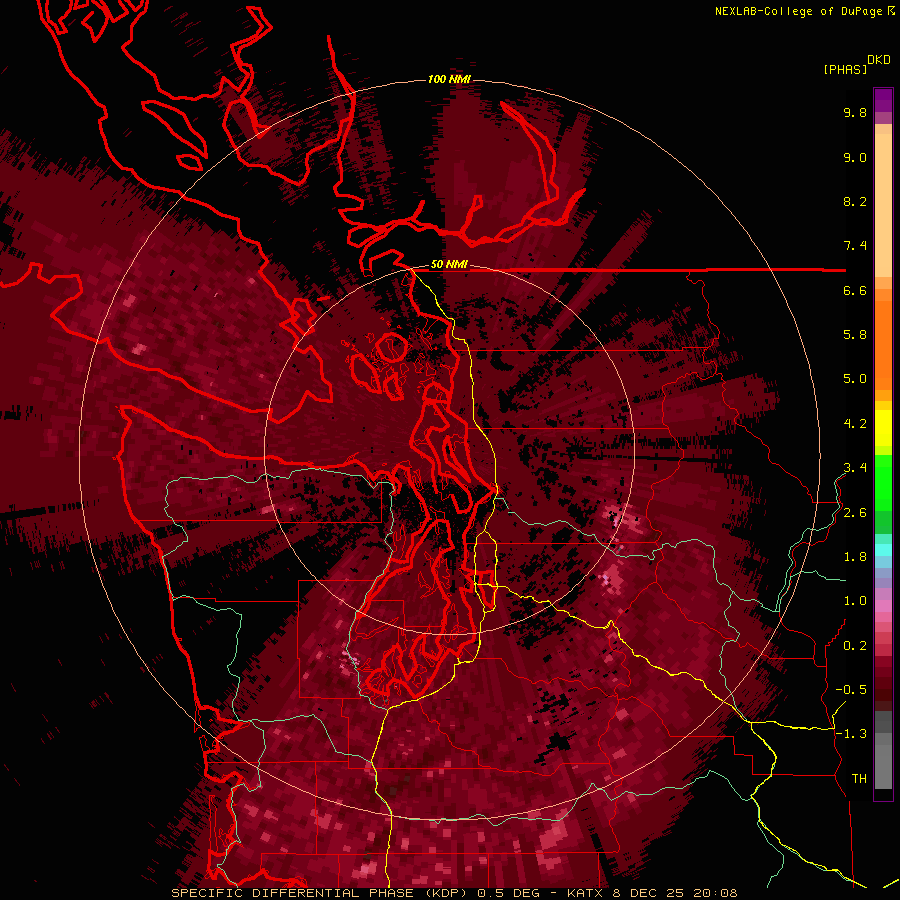This screenshot has height=900, width=900.
Task: Click the 9.8 value on color scale
Action: [x=854, y=113]
